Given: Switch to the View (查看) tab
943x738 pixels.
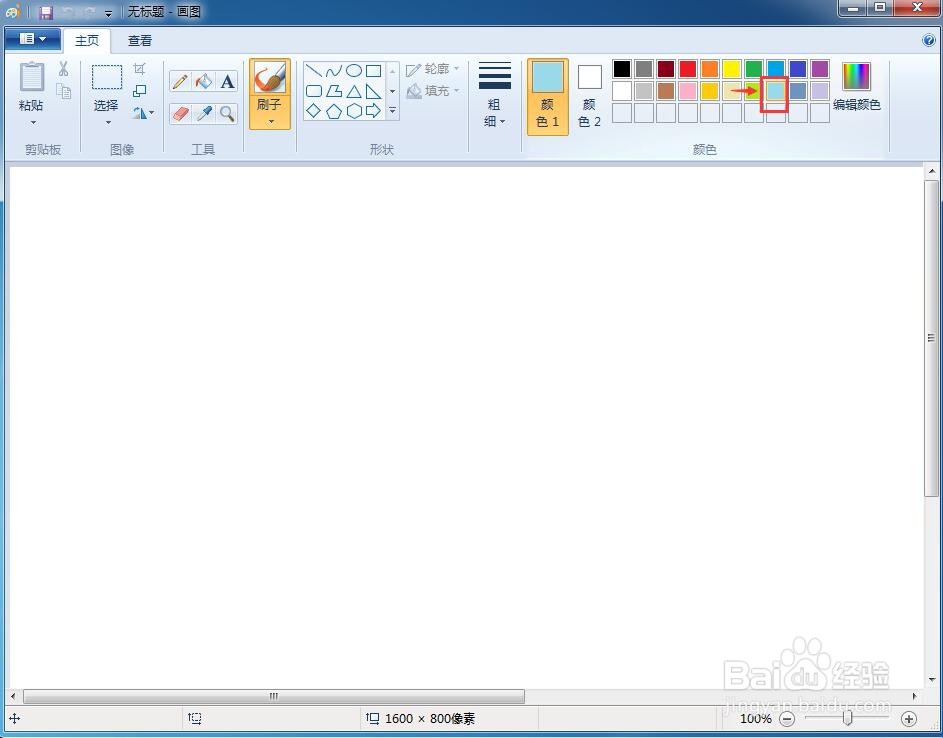Looking at the screenshot, I should tap(140, 40).
